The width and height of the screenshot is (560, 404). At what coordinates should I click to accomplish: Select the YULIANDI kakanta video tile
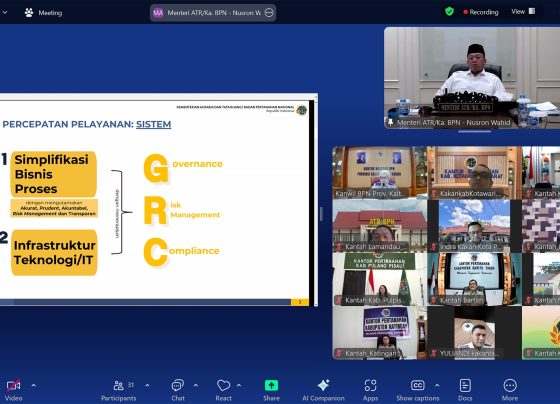coord(475,333)
